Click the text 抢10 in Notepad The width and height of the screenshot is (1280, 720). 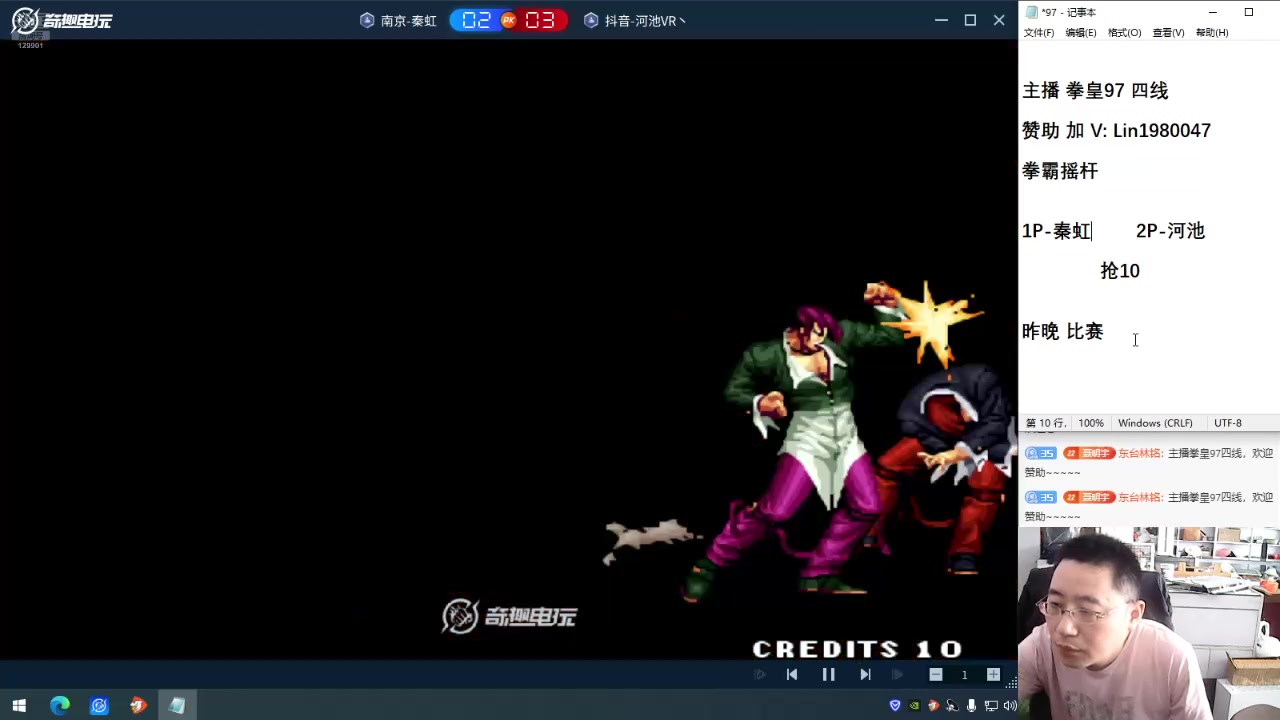[x=1120, y=271]
